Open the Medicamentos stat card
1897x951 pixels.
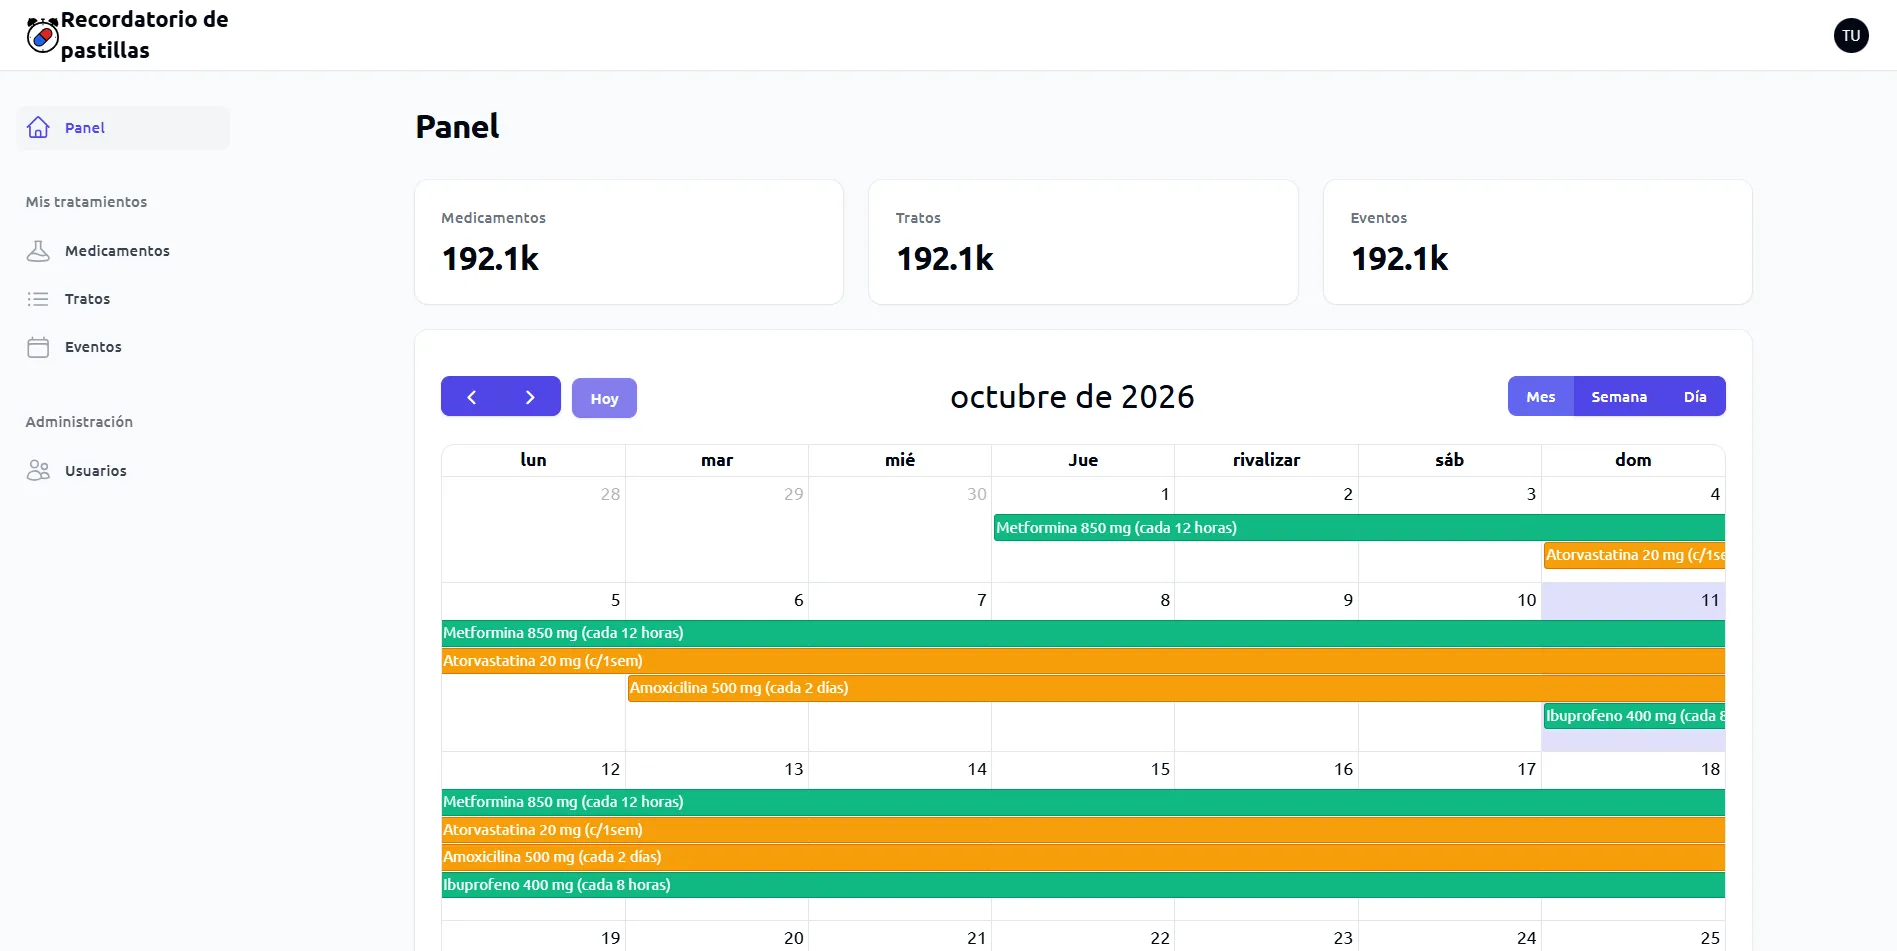coord(629,242)
